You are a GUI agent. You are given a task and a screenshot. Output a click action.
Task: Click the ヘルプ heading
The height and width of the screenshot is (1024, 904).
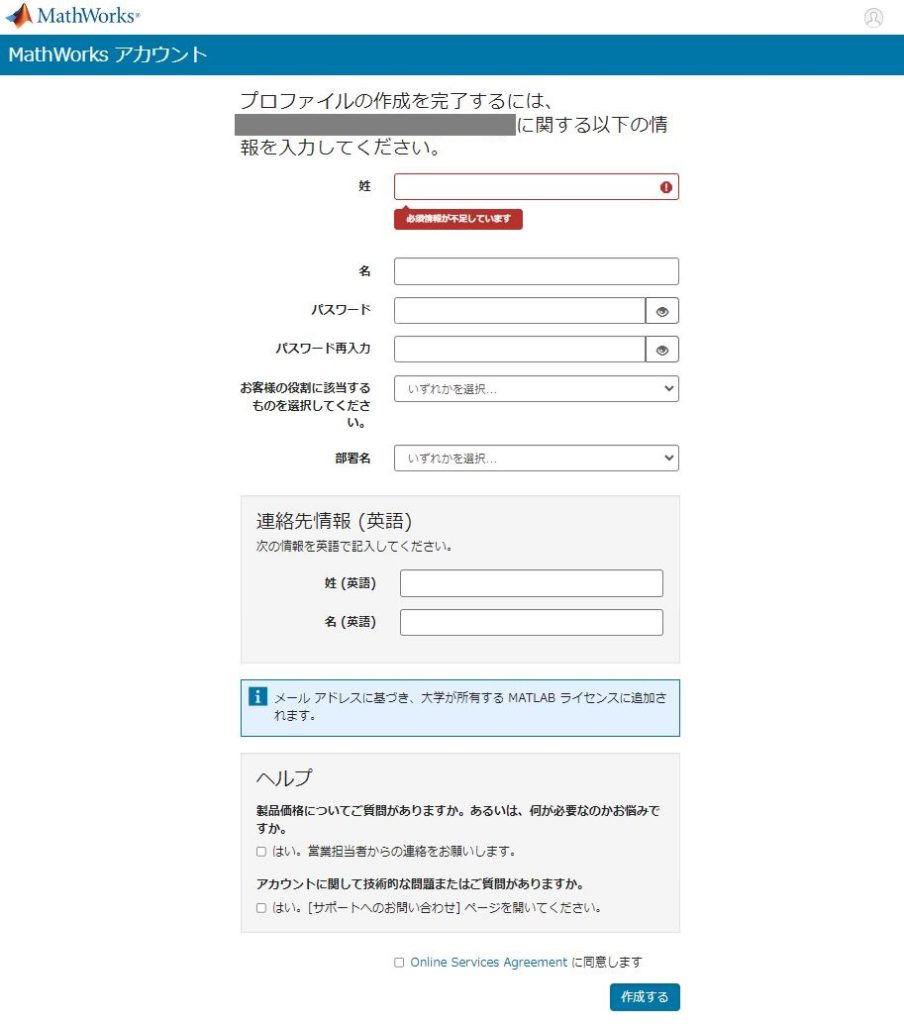pos(284,778)
